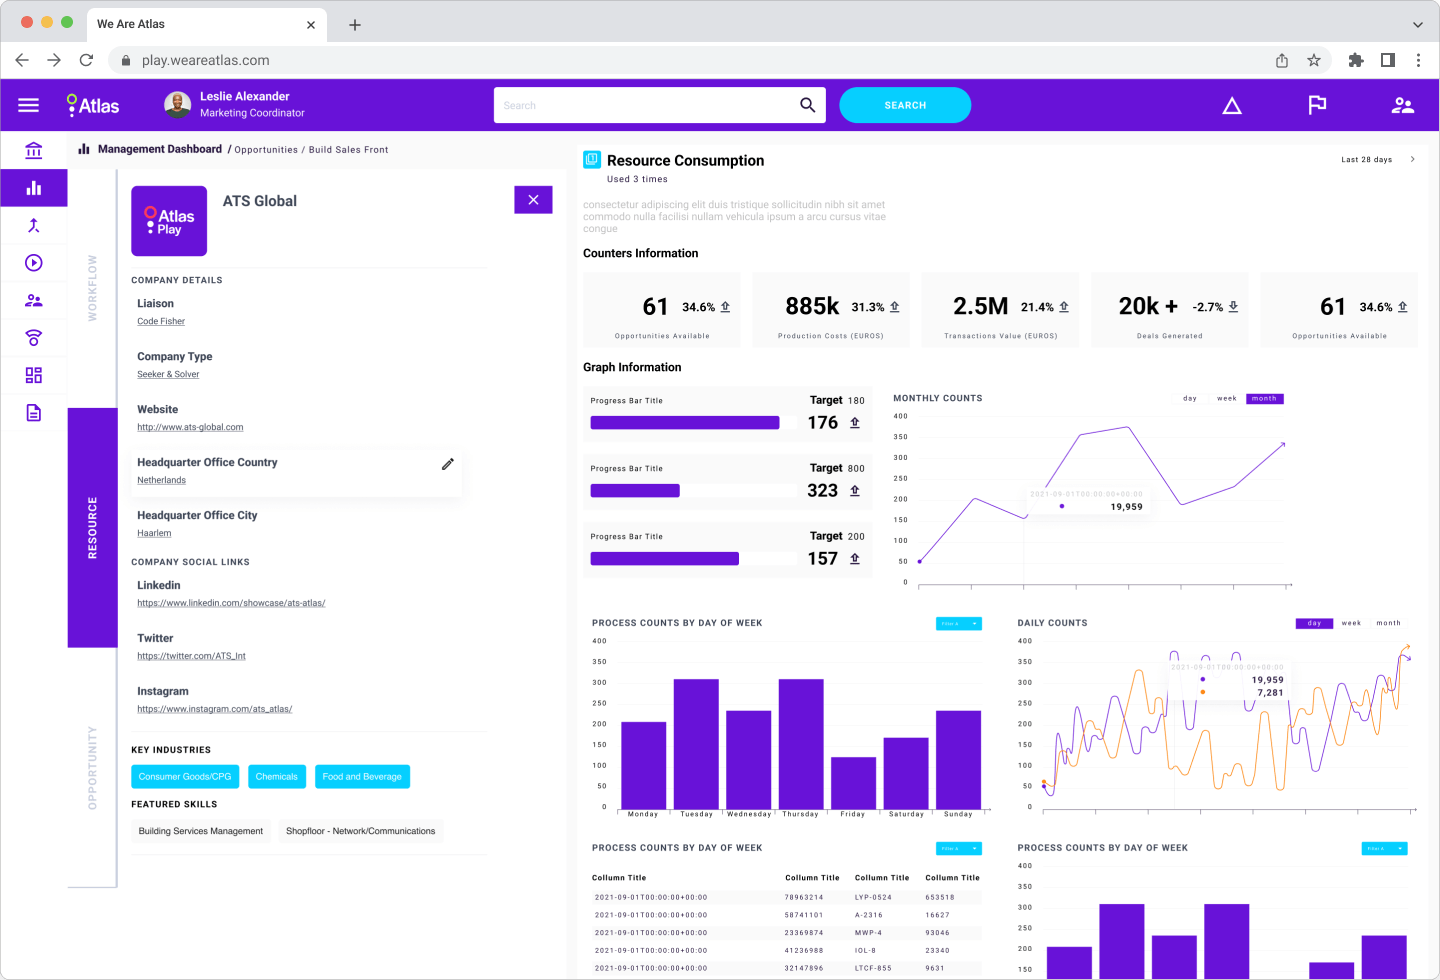Open the twitter.com/ATS_Int link
The image size is (1440, 980).
[191, 657]
